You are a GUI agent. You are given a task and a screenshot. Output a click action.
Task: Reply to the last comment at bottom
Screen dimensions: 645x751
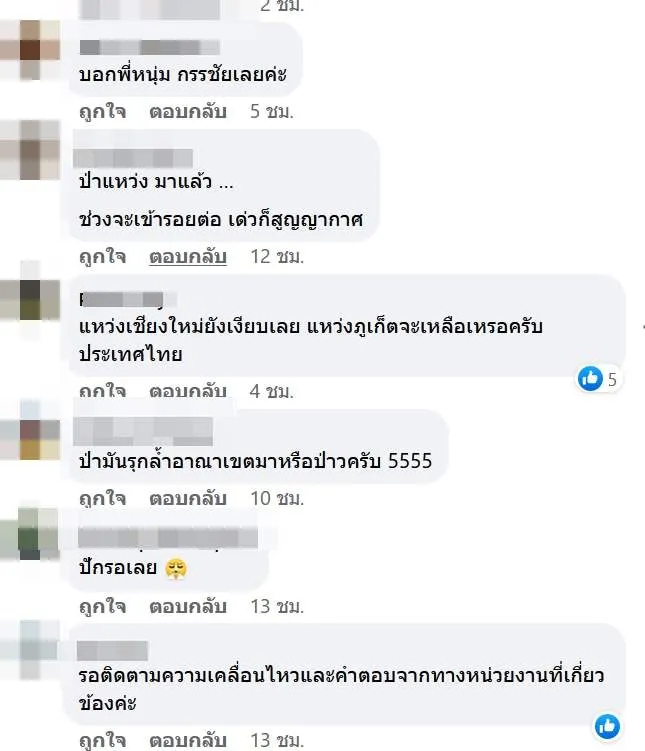[x=188, y=740]
